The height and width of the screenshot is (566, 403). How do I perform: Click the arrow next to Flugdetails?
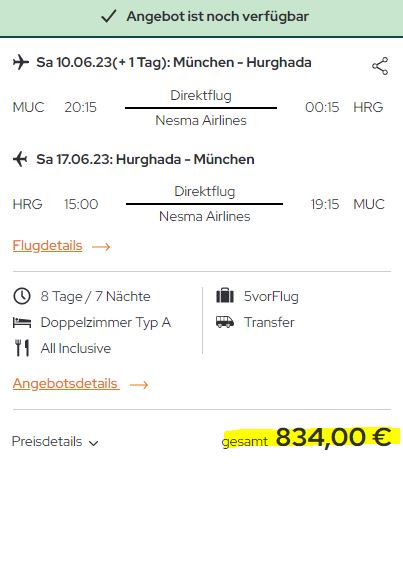[101, 247]
